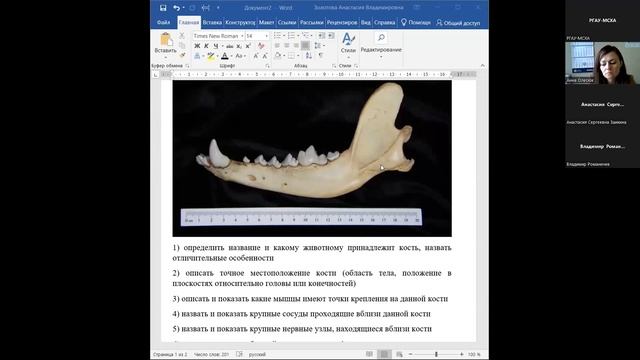Click the zoom slider in status bar
This screenshot has width=640, height=360.
click(436, 354)
